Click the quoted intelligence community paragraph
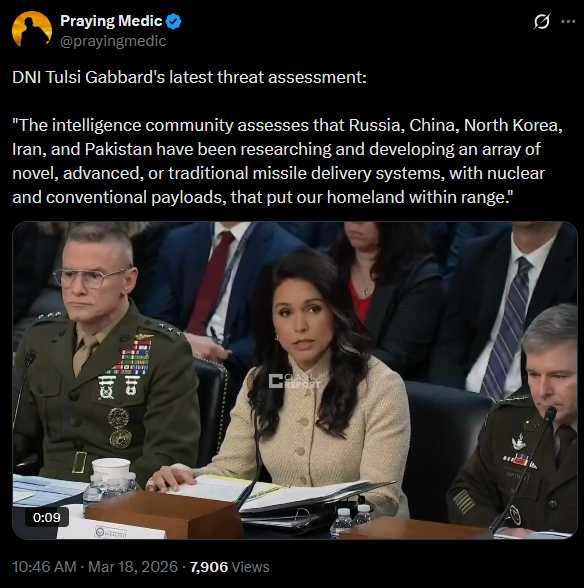This screenshot has height=588, width=584. click(287, 161)
